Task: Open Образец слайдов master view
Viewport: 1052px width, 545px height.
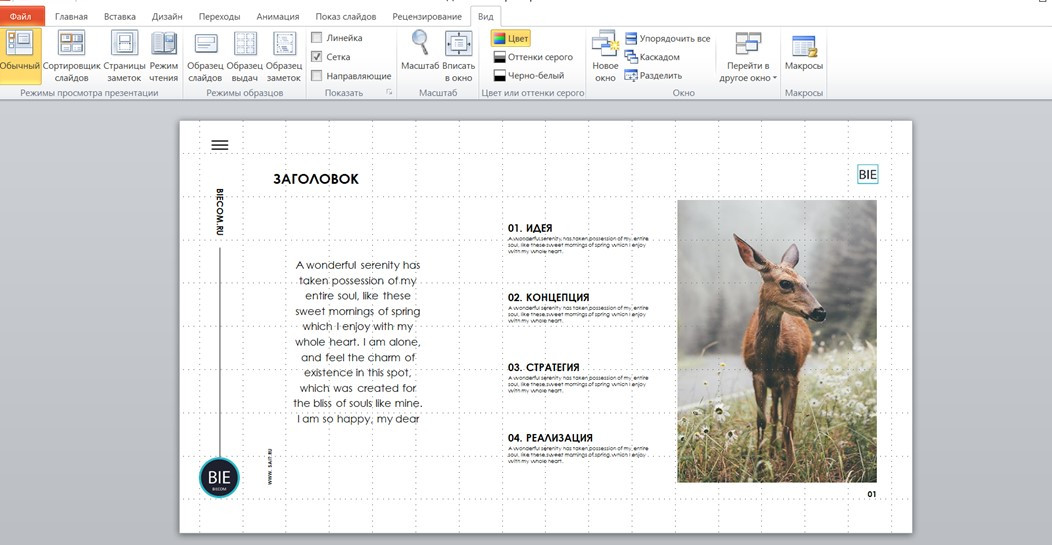Action: tap(205, 43)
